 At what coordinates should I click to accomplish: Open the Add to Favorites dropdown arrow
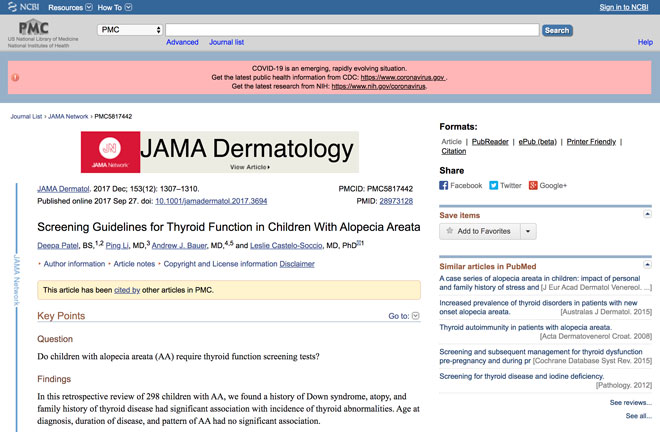click(x=528, y=231)
